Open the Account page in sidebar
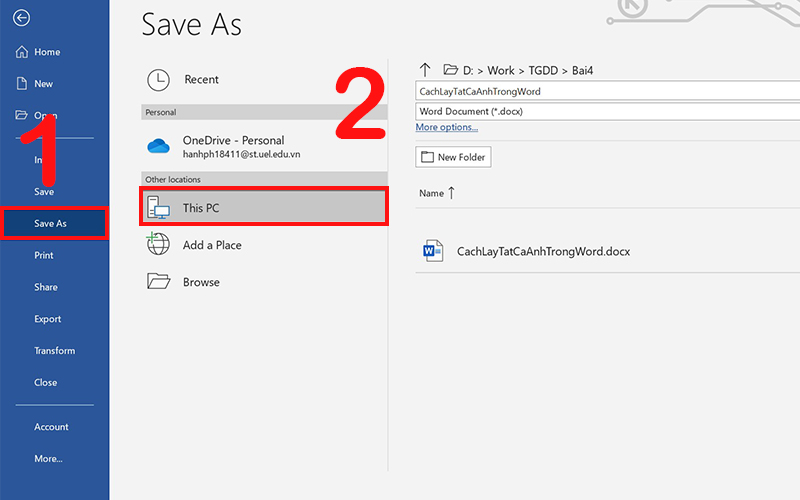The image size is (800, 500). (51, 427)
